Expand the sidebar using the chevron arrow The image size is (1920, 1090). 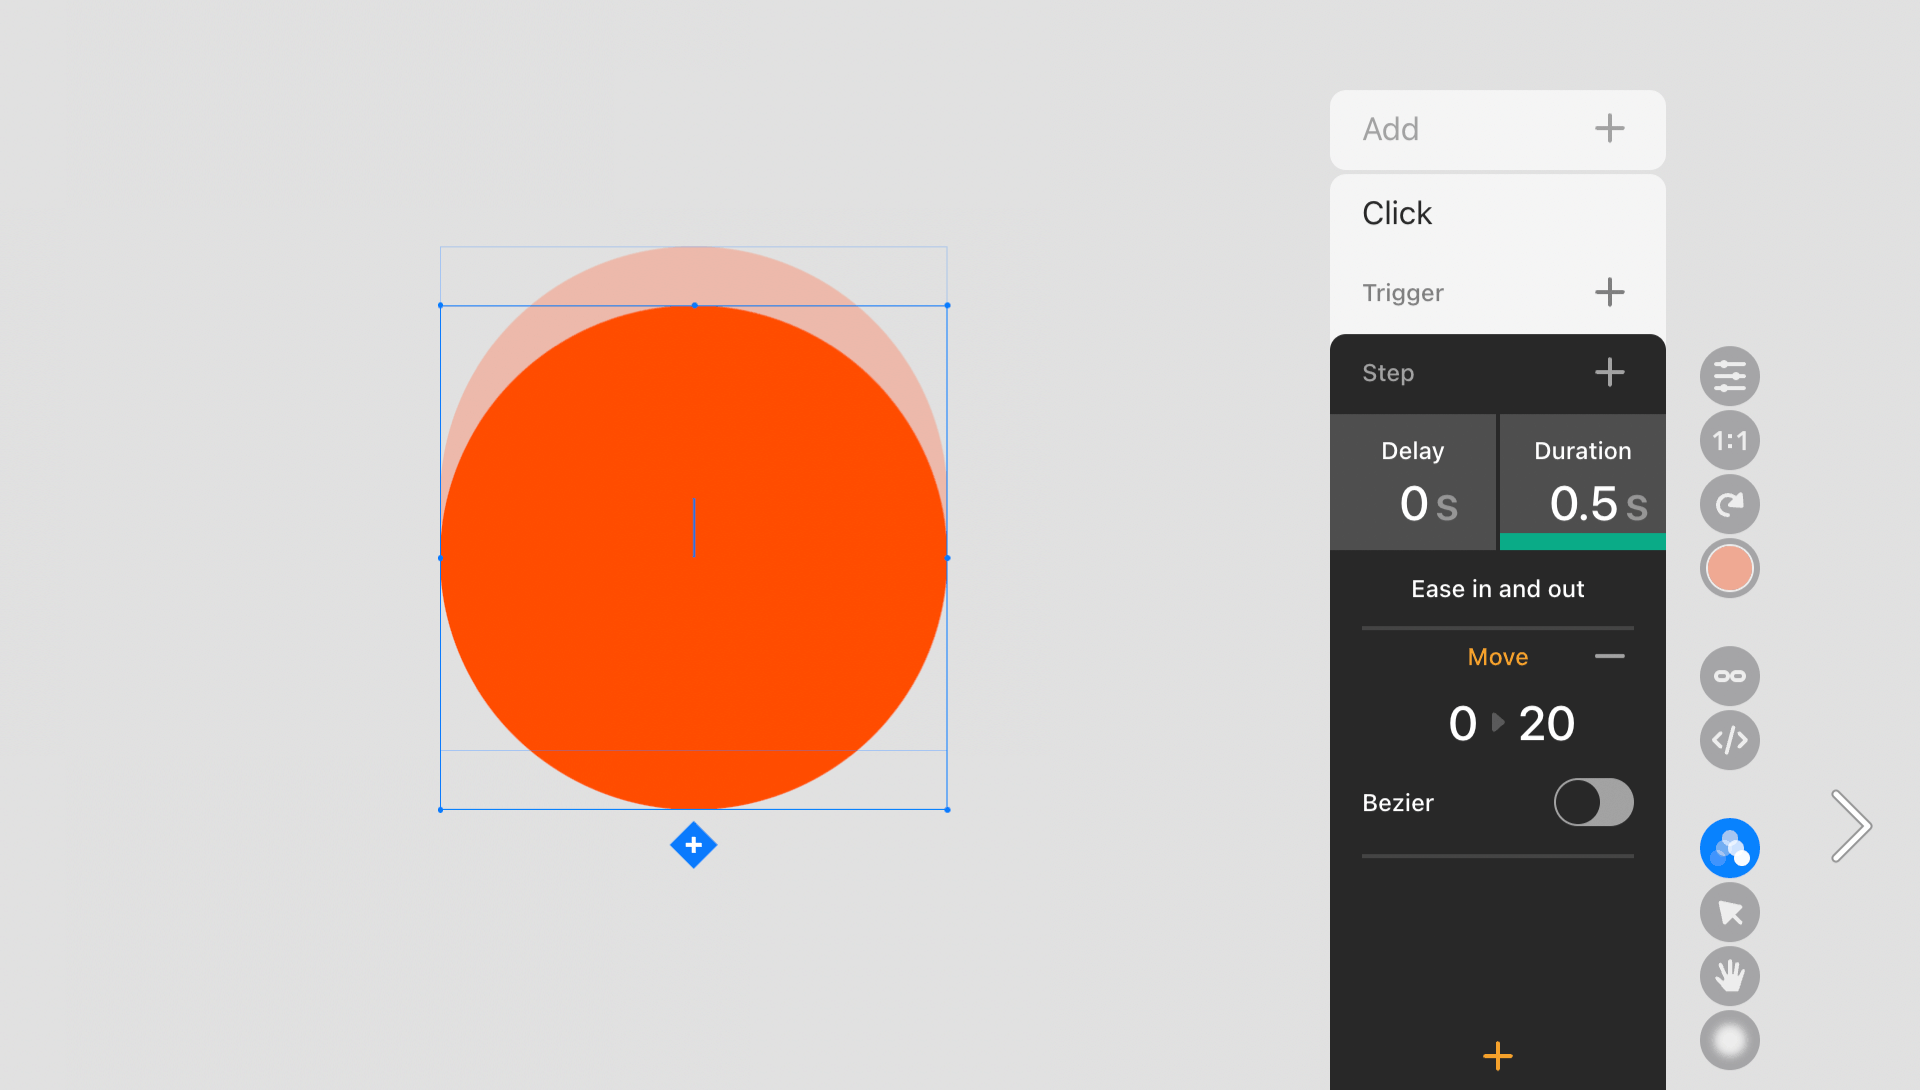1851,826
